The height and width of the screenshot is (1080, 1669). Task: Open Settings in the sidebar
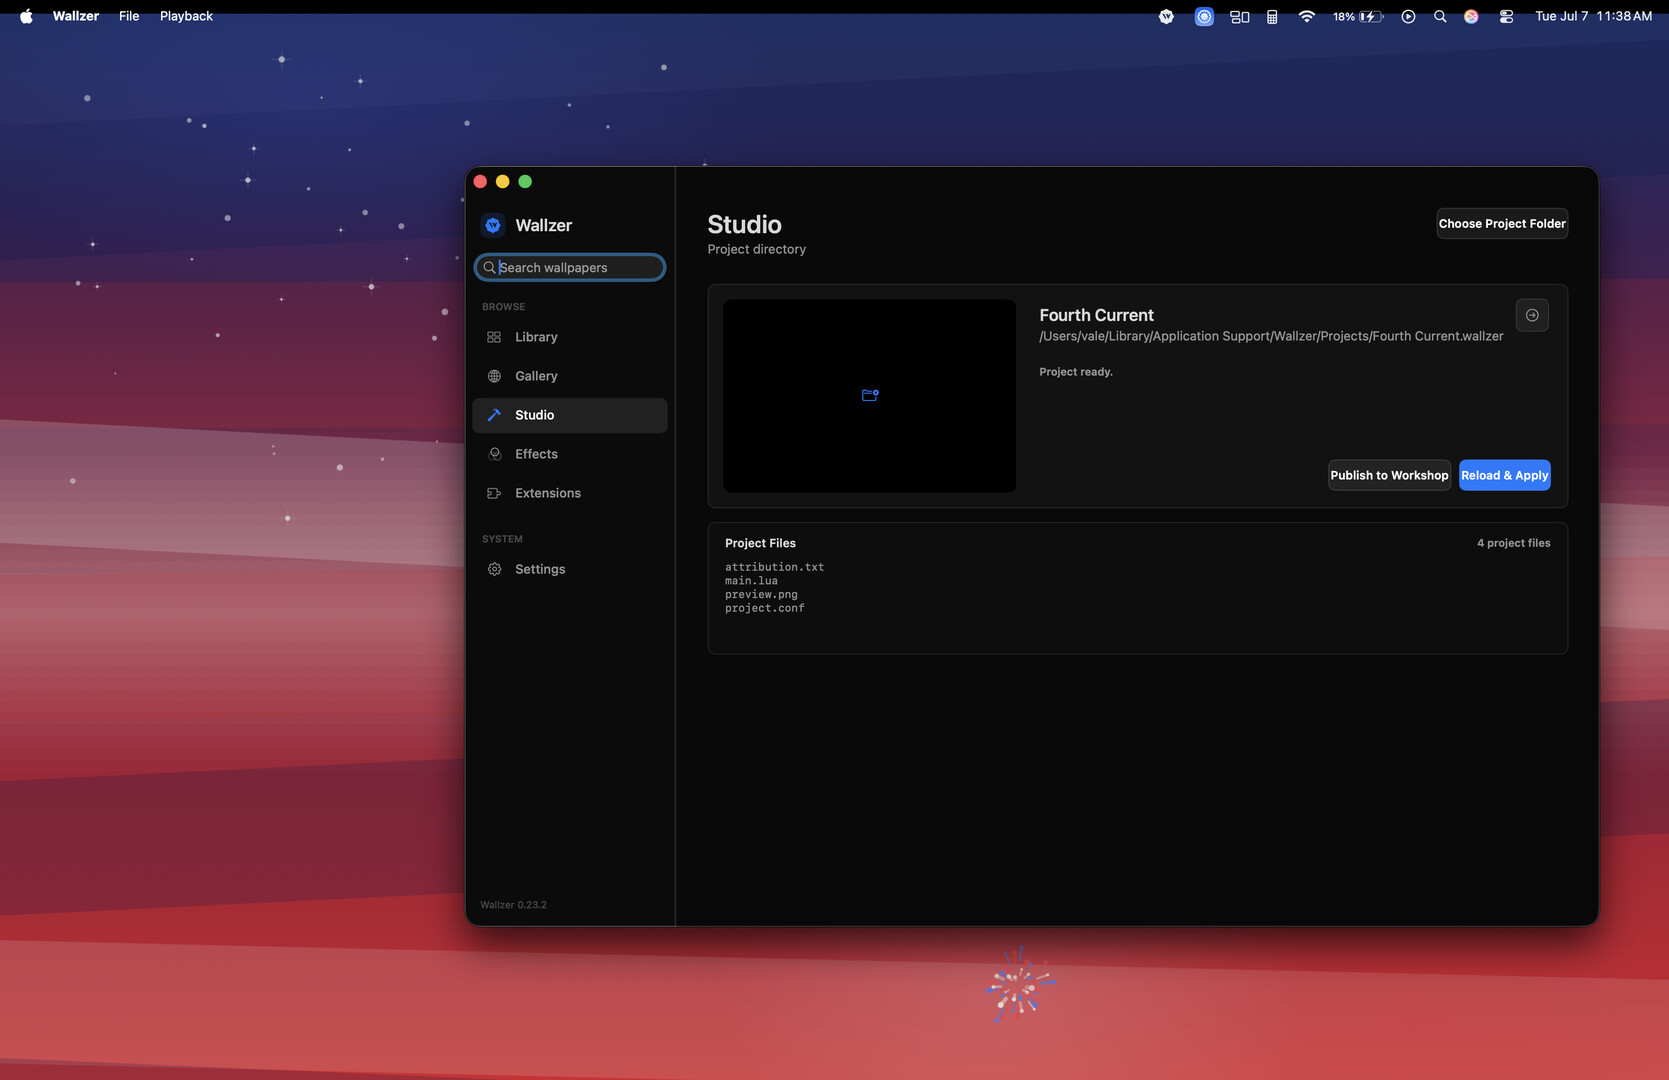pyautogui.click(x=569, y=569)
